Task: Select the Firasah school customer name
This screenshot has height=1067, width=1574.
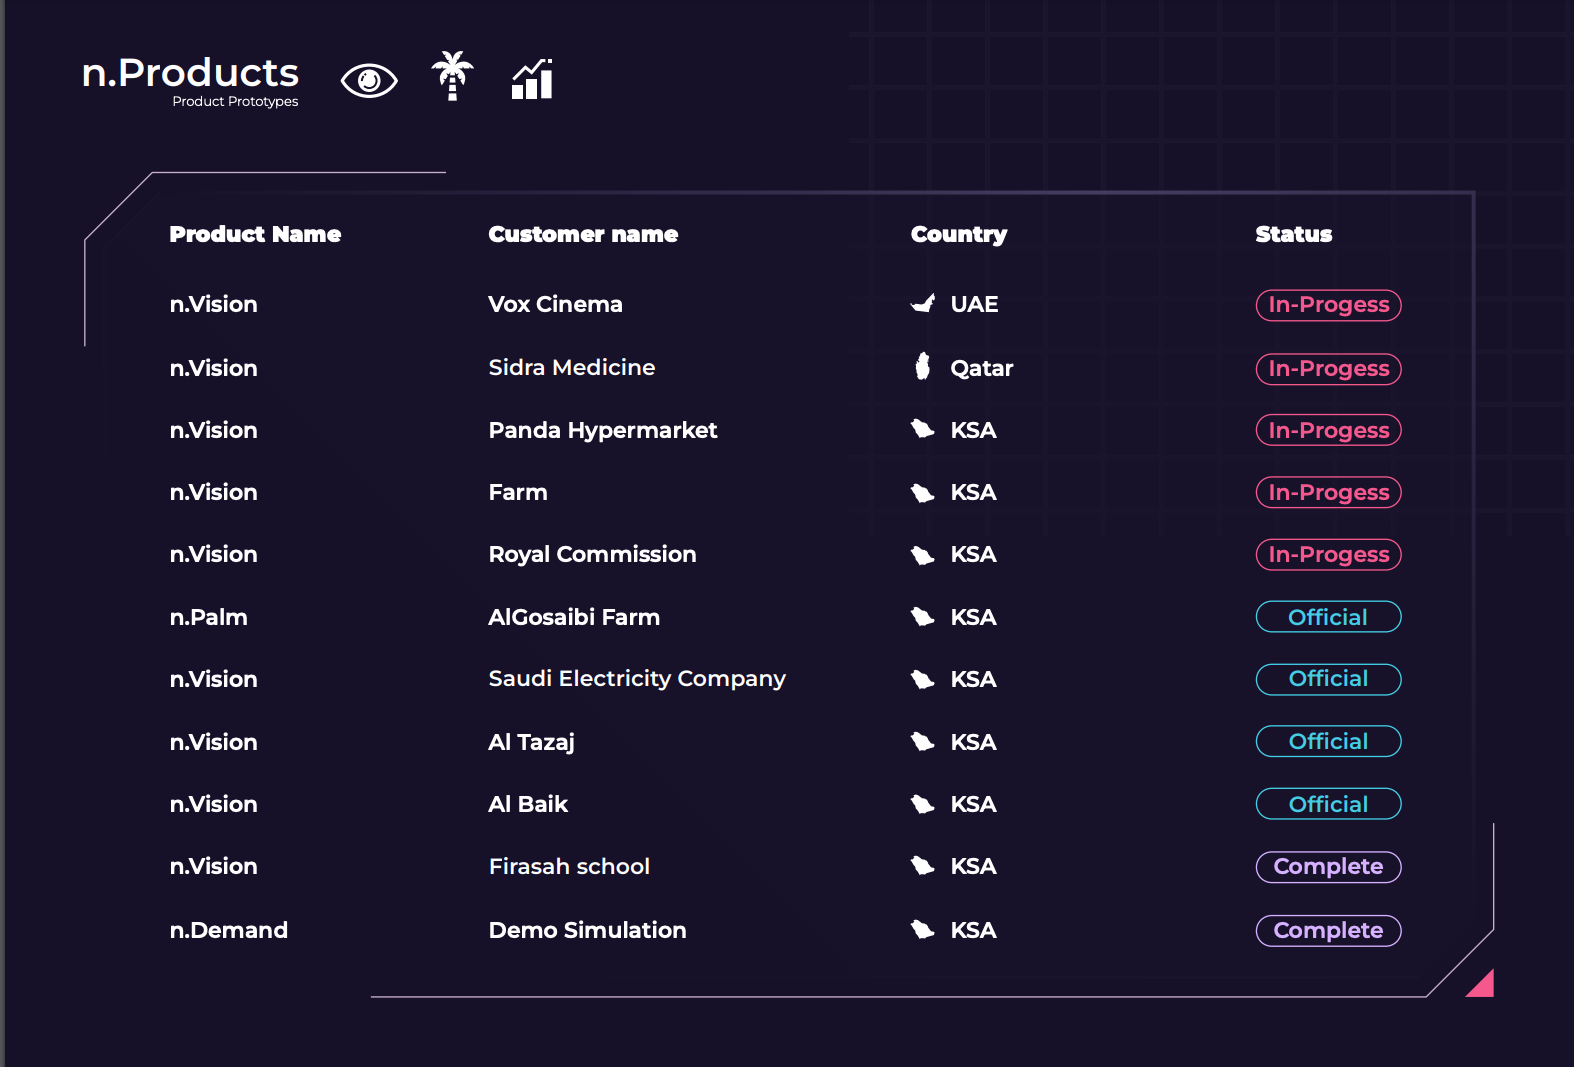Action: tap(569, 866)
